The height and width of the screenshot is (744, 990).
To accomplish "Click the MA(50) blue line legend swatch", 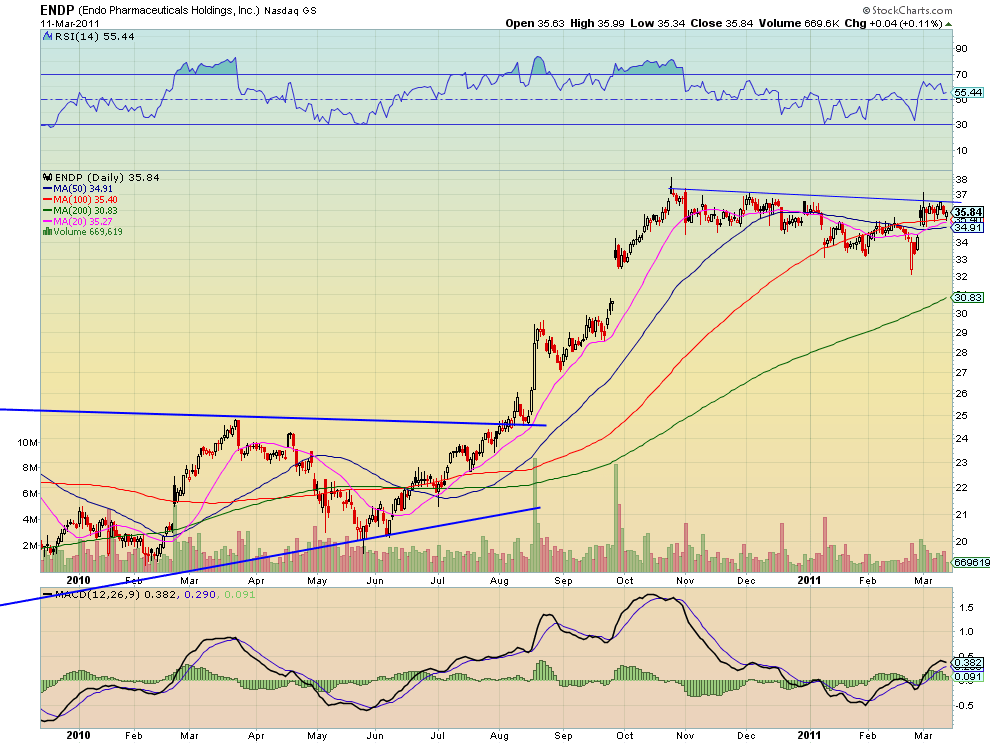I will coord(47,189).
